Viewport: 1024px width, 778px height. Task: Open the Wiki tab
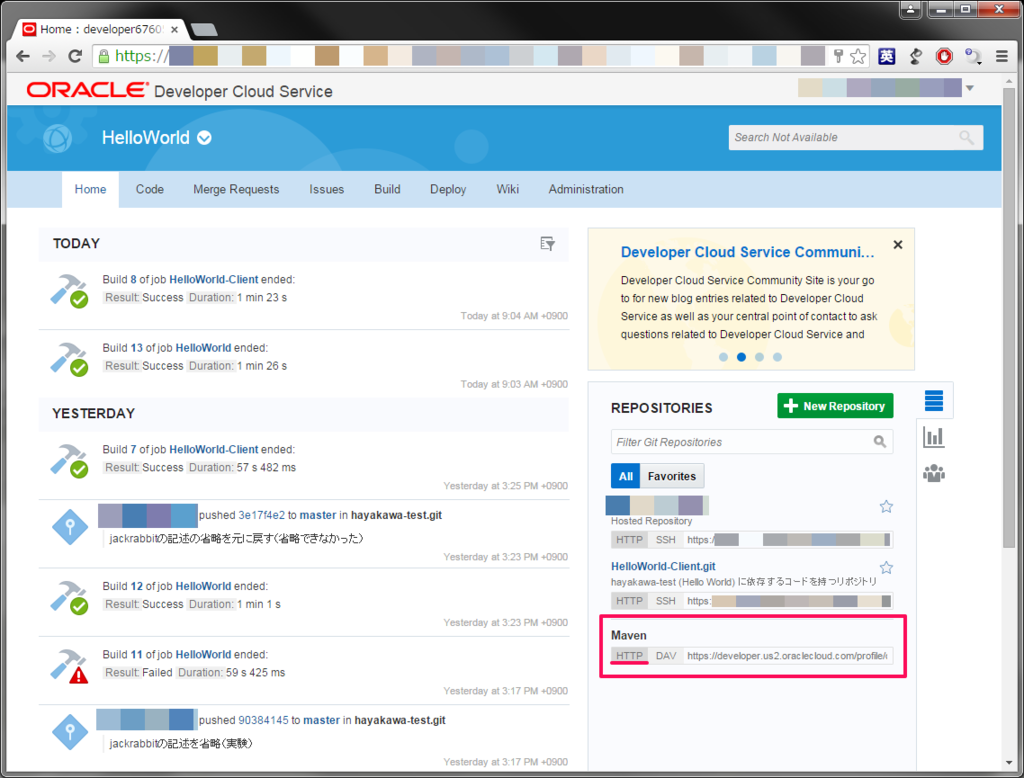pos(507,189)
